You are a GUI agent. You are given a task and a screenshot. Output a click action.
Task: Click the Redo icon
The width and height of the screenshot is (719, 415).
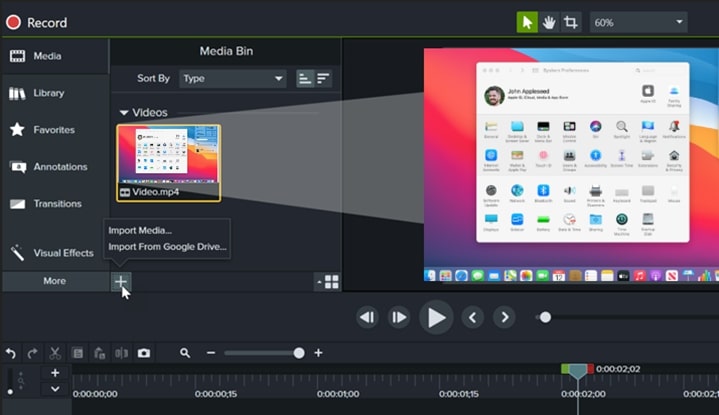(x=33, y=353)
